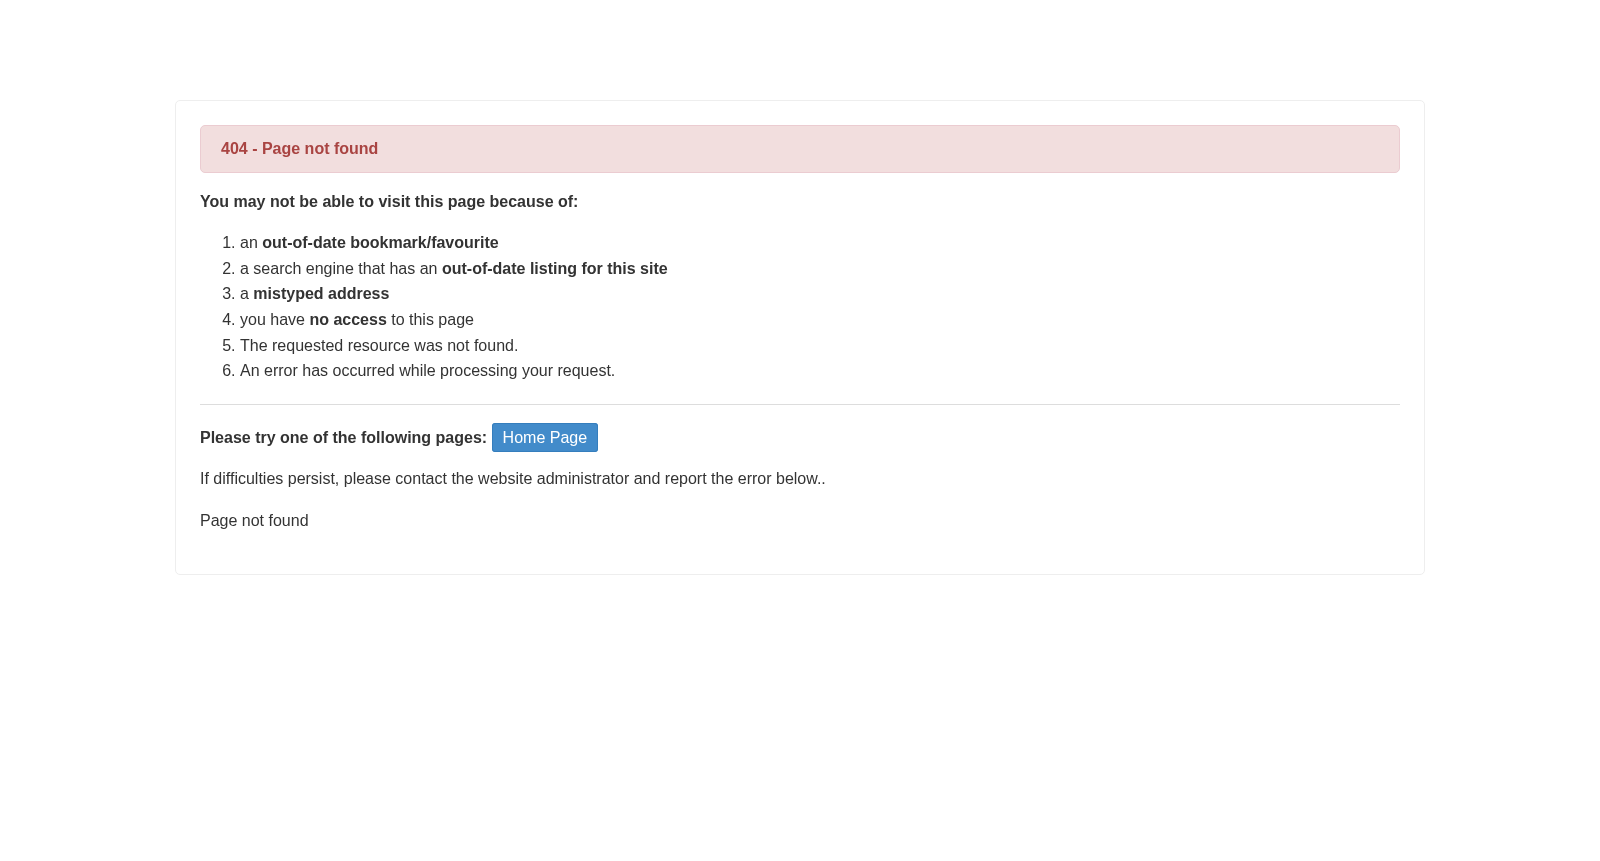
Task: Click 'Please try one of the following pages:' label
Action: 343,438
